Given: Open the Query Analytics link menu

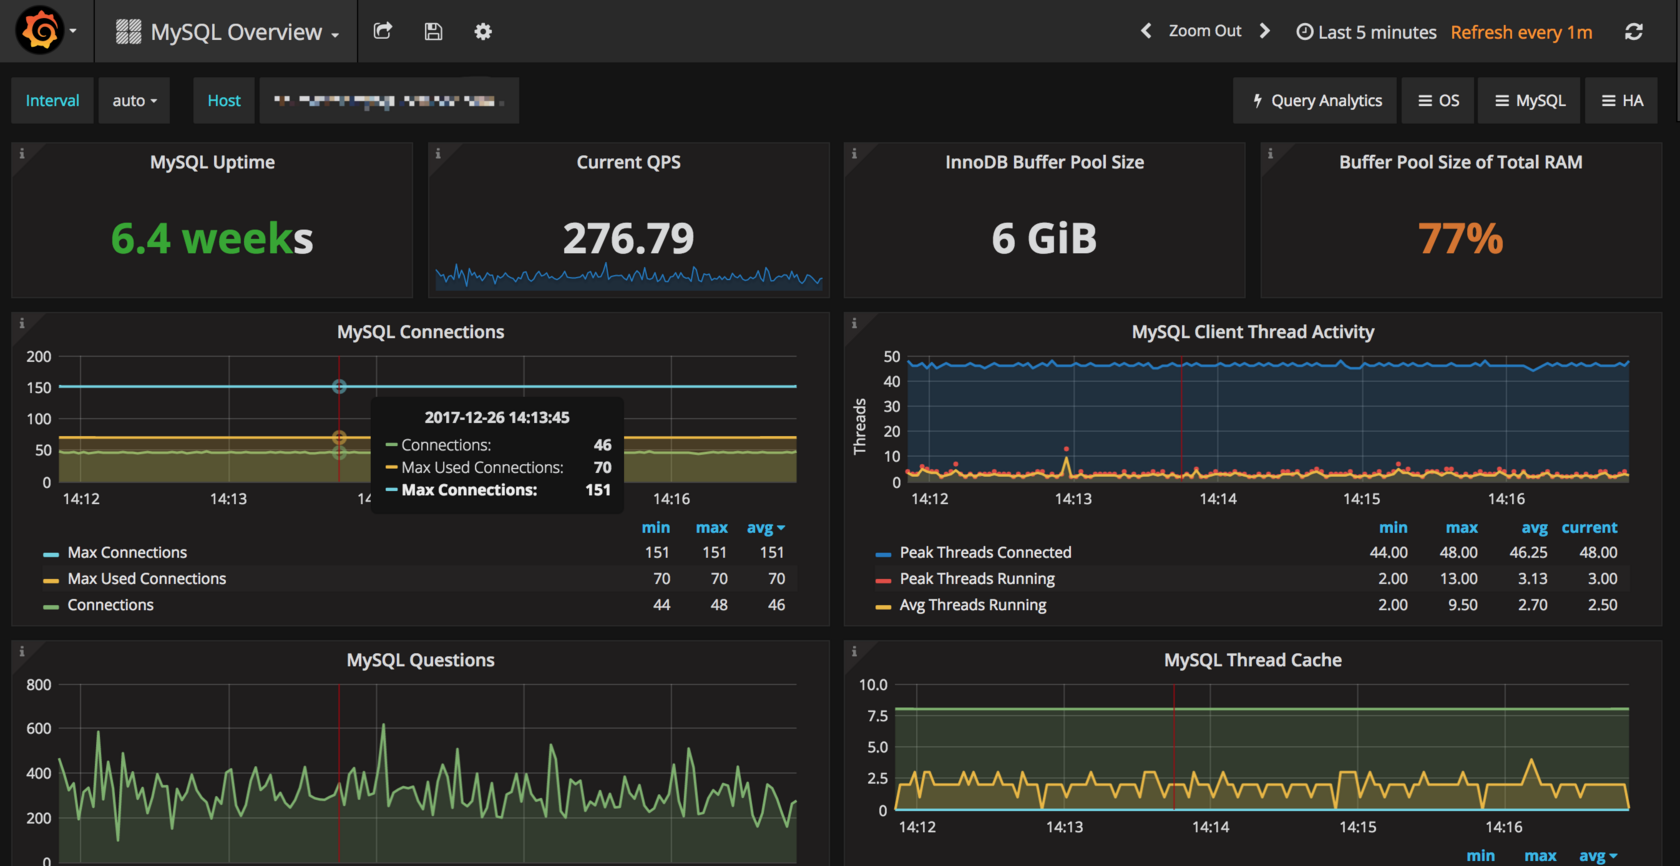Looking at the screenshot, I should (1317, 101).
